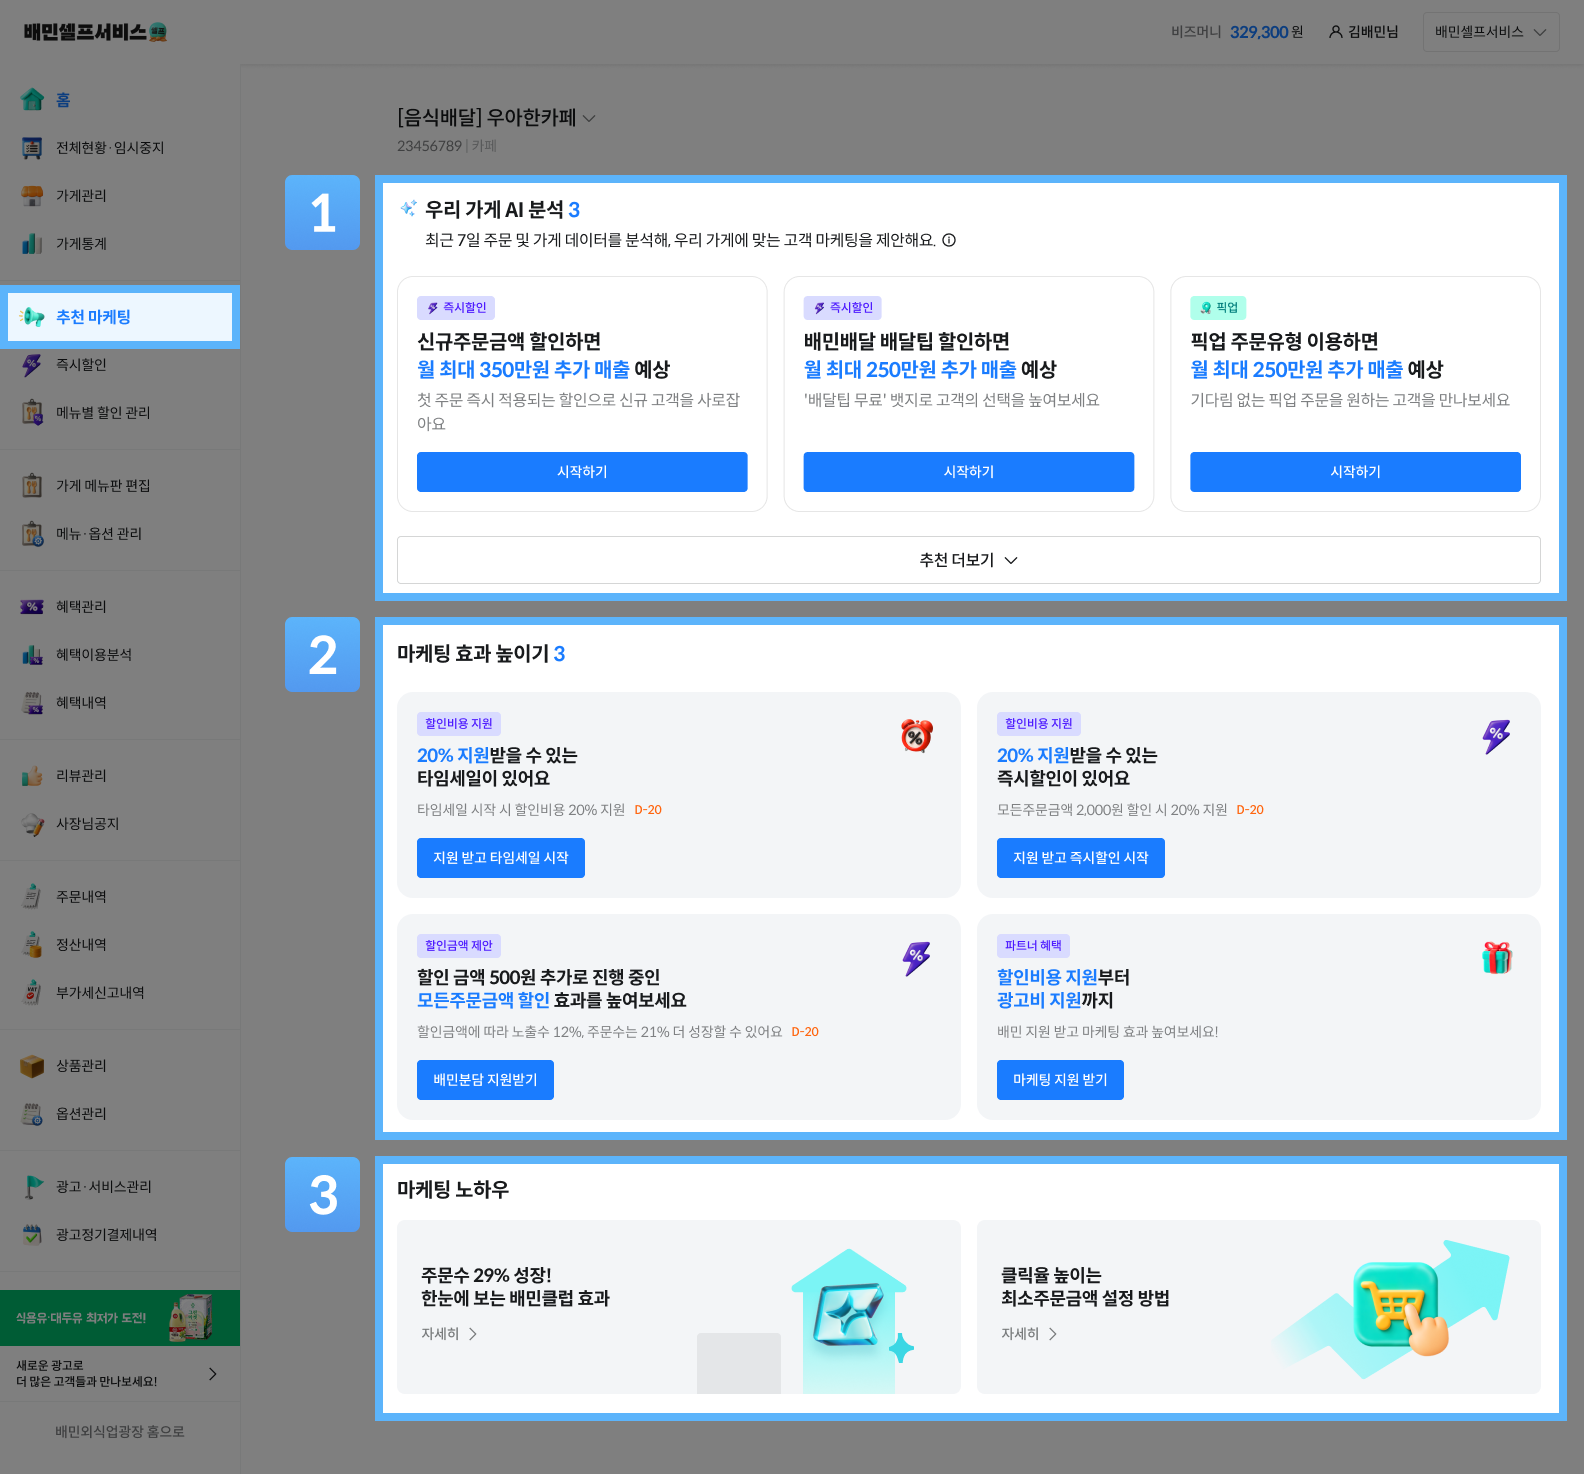Click the 부가세신고내역 icon
The height and width of the screenshot is (1474, 1584).
click(x=33, y=993)
